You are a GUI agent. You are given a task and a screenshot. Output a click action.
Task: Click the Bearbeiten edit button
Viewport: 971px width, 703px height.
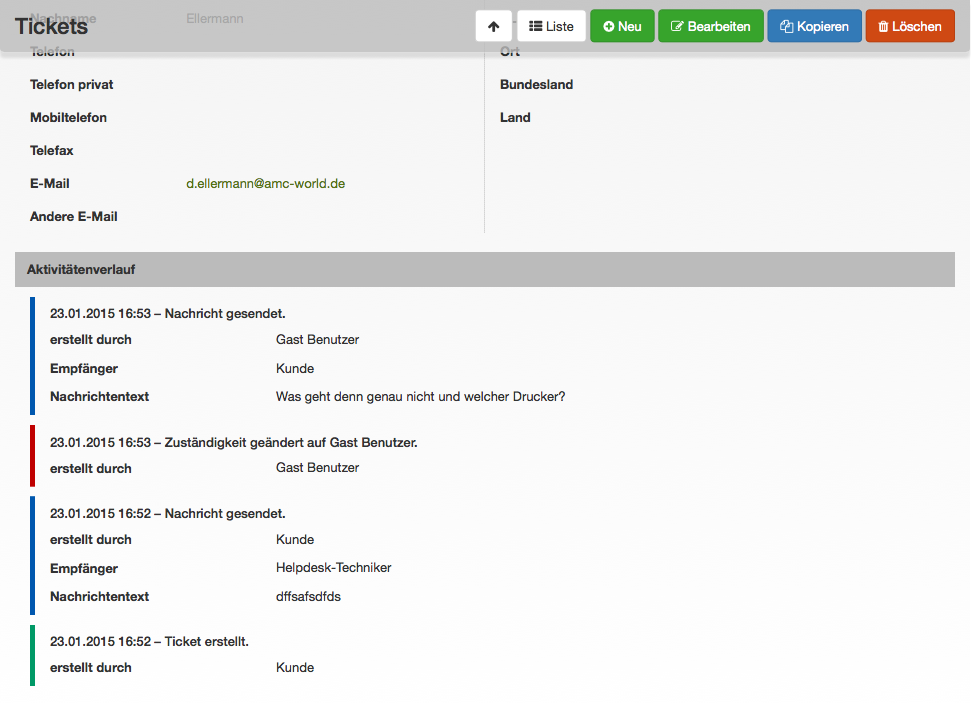point(710,26)
